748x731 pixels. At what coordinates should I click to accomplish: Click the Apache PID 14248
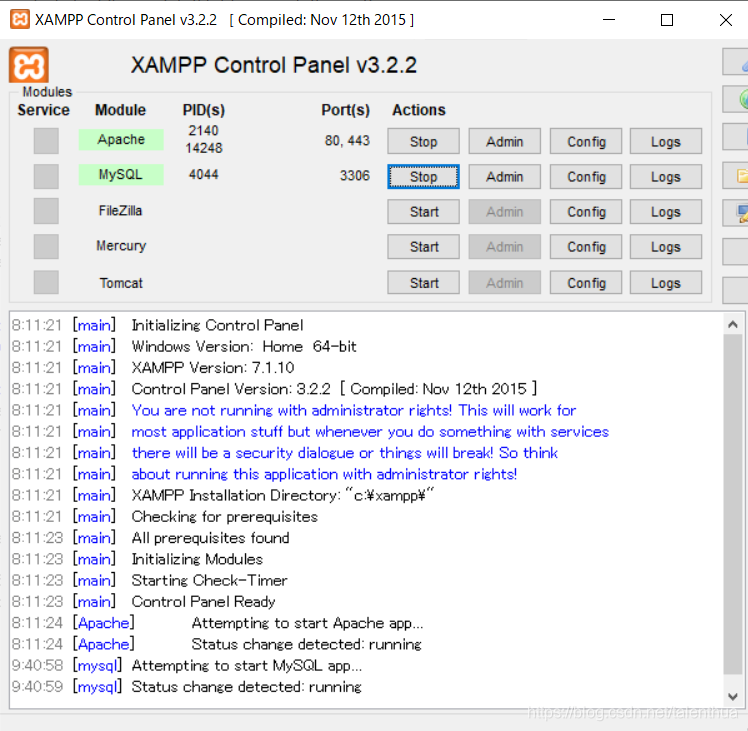[204, 148]
